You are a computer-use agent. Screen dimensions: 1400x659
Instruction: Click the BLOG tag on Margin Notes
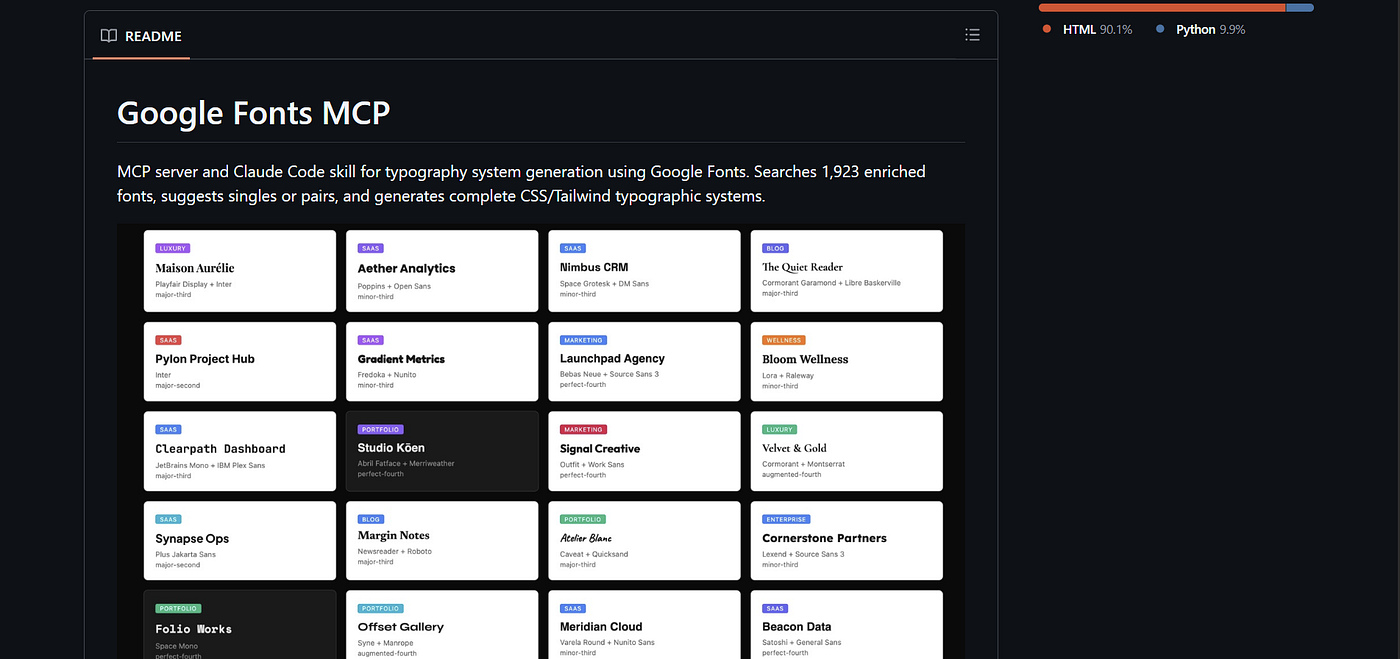coord(370,519)
